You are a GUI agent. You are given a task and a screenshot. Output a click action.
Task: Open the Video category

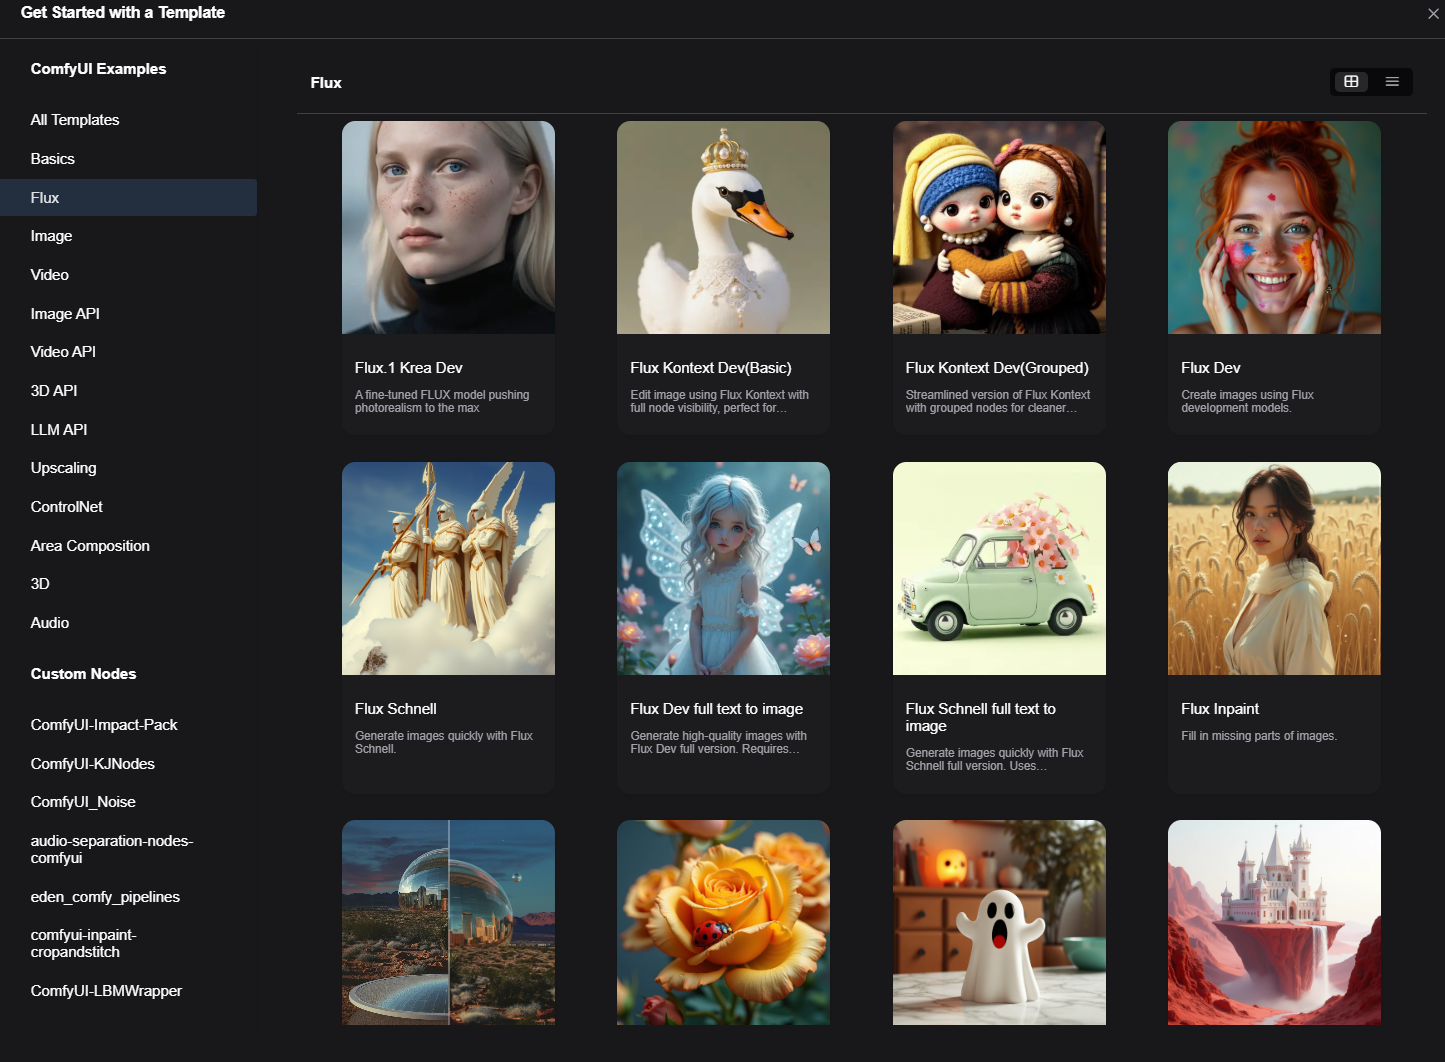pos(128,275)
